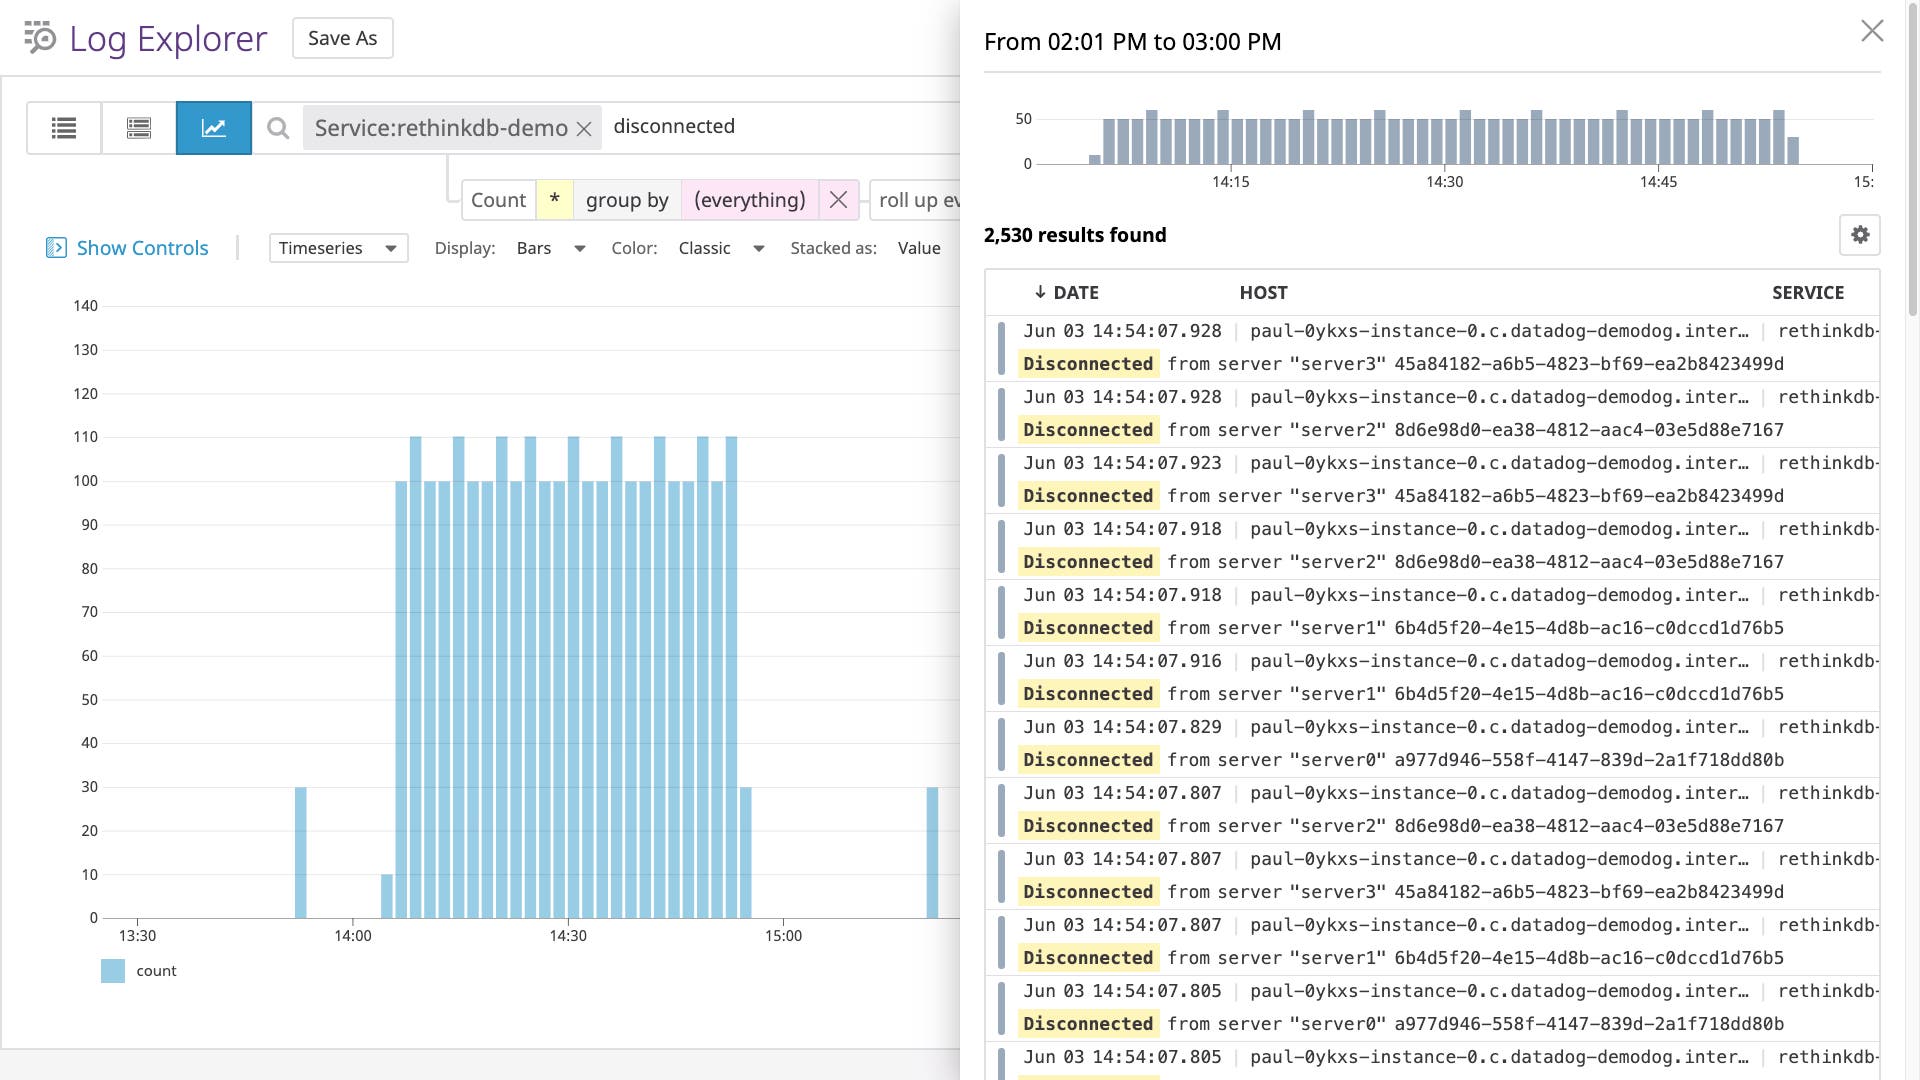
Task: Select the condensed list view icon
Action: (138, 128)
